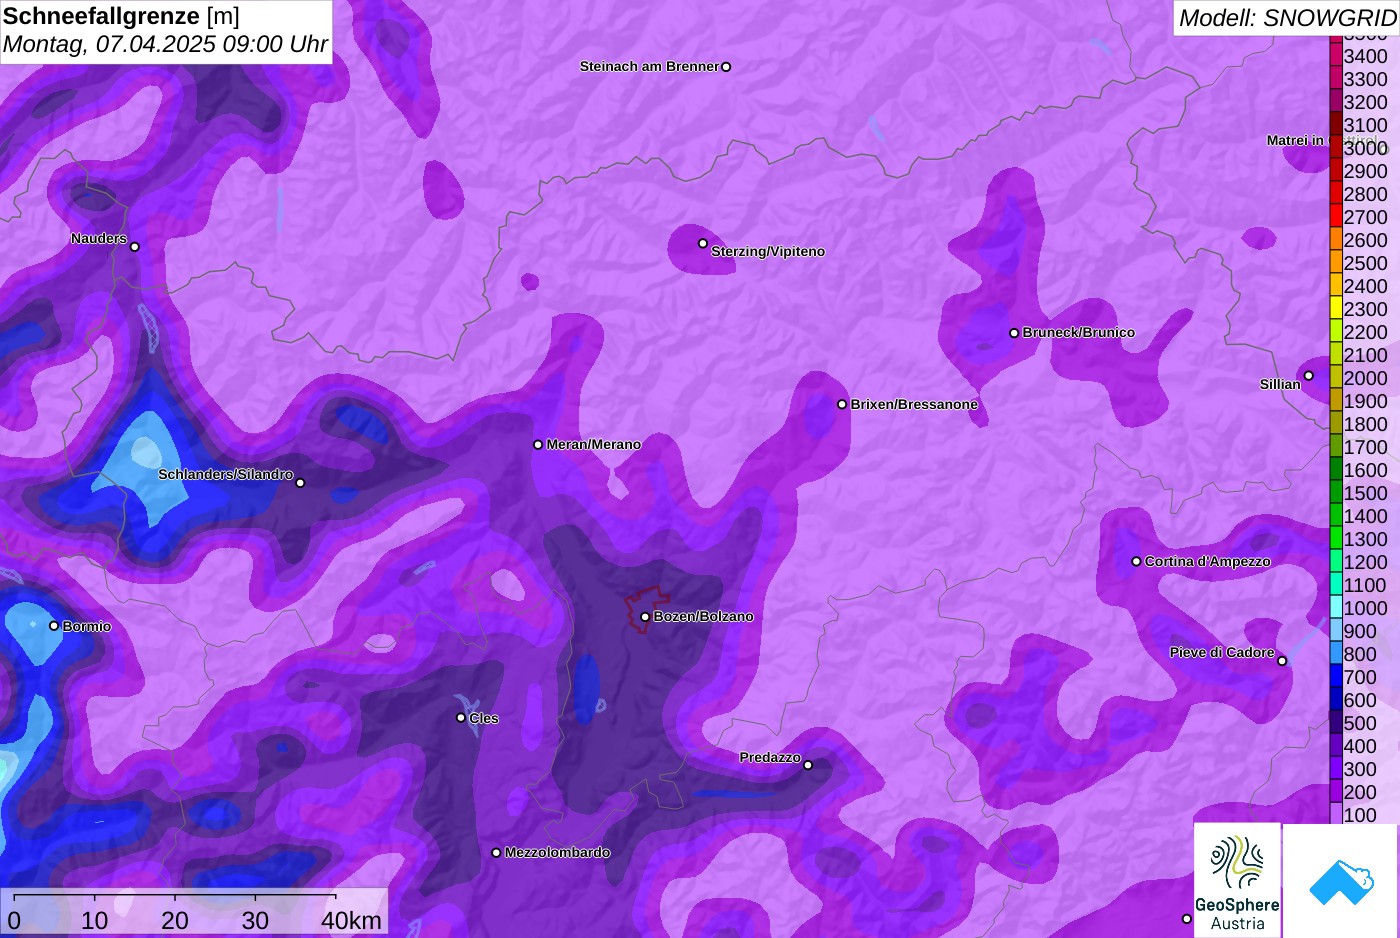Click the Mezzolombardo location marker
The width and height of the screenshot is (1400, 938).
point(496,853)
